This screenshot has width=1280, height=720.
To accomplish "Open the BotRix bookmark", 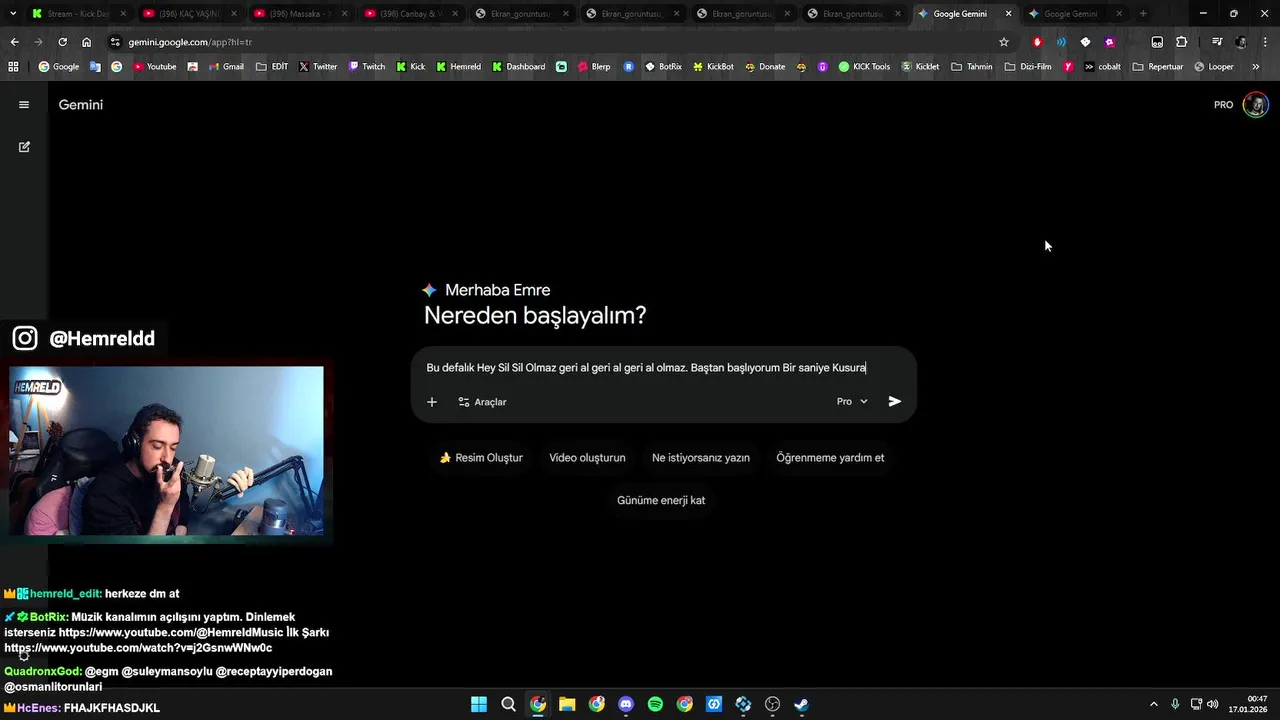I will [663, 67].
